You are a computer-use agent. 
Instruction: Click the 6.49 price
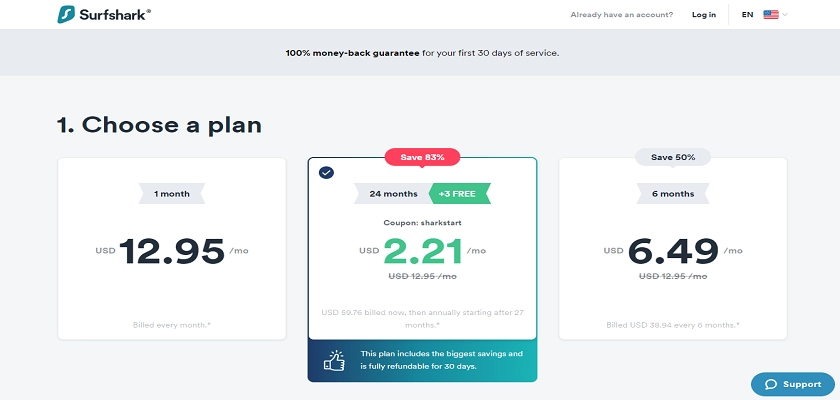pyautogui.click(x=673, y=251)
